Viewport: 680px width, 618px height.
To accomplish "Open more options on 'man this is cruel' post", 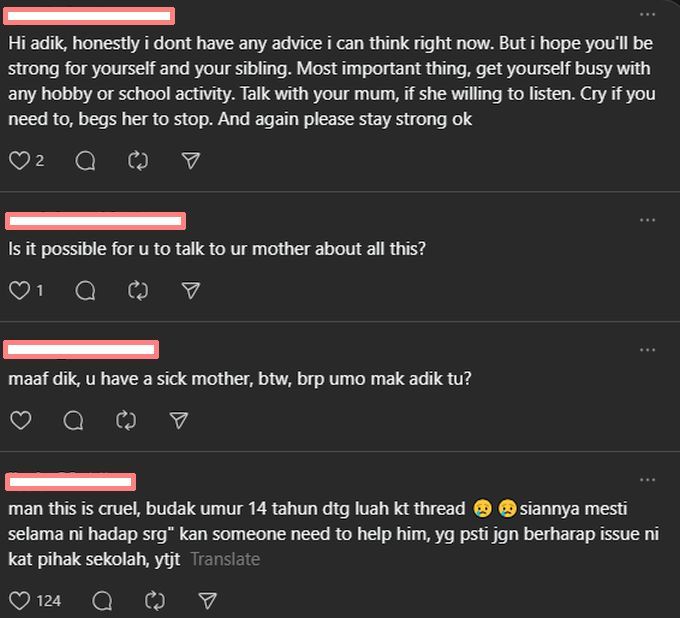I will [x=648, y=481].
